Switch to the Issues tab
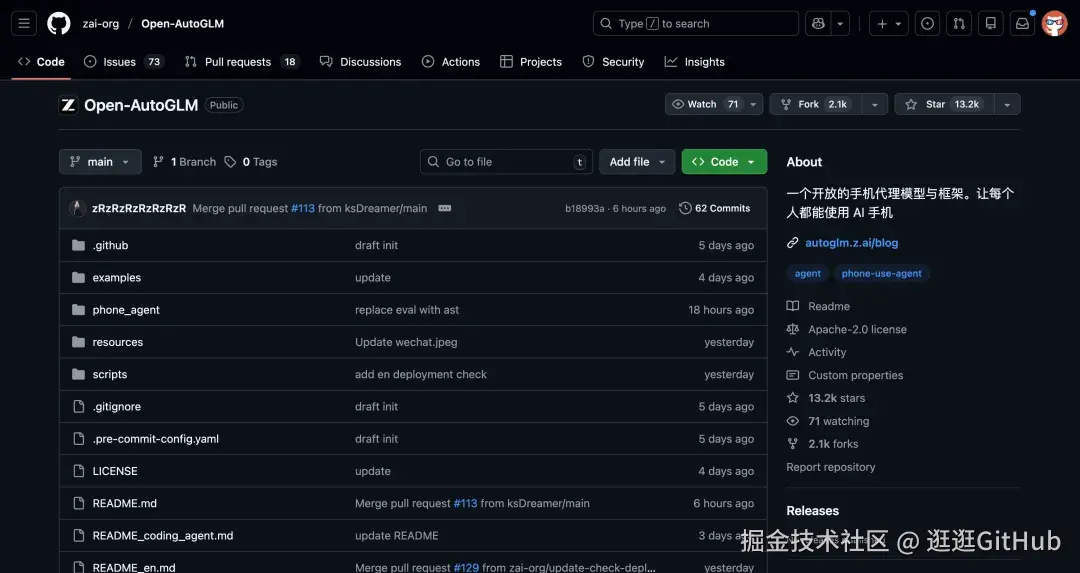Image resolution: width=1080 pixels, height=573 pixels. pos(123,62)
